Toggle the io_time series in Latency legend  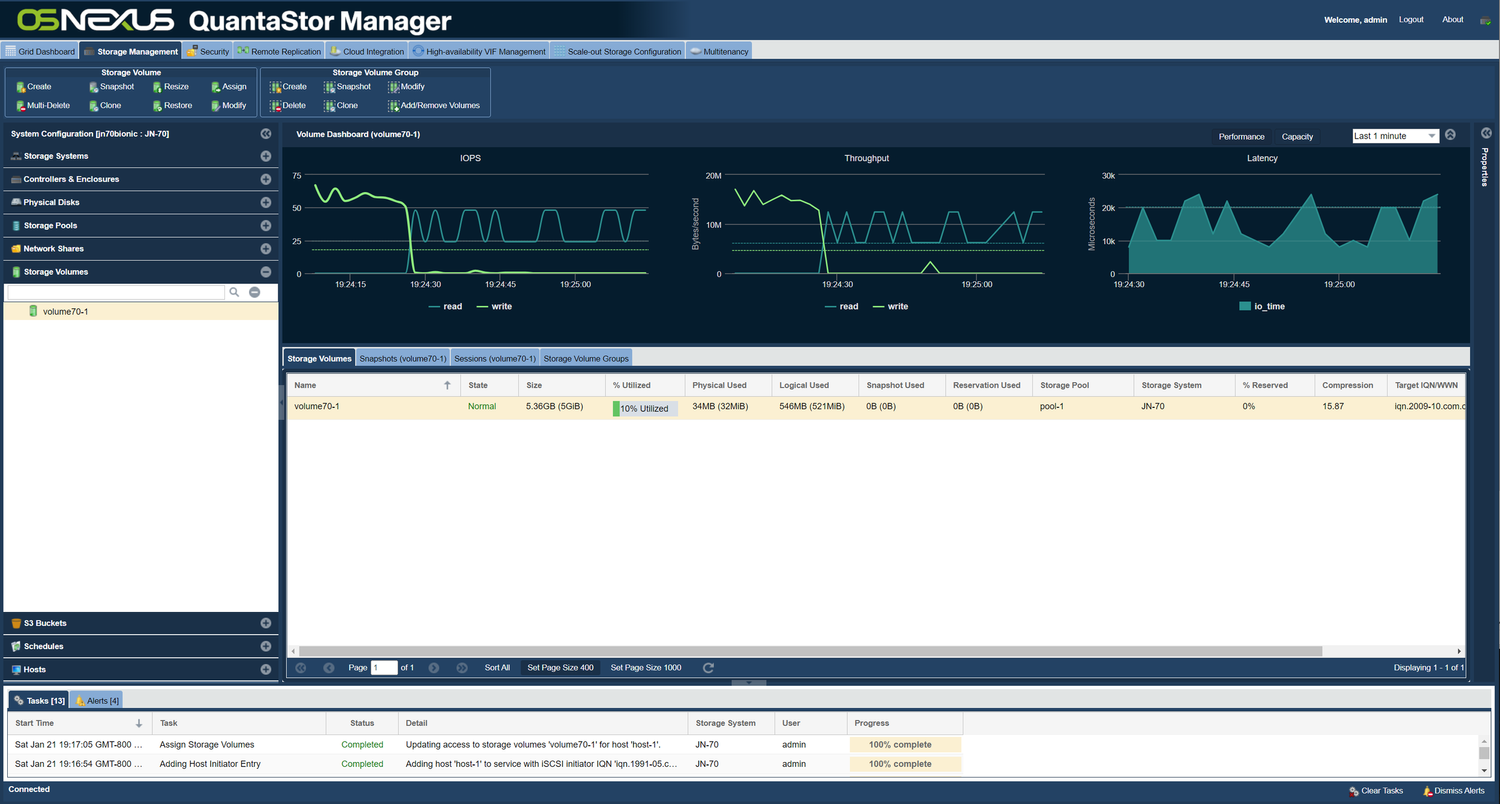(x=1262, y=306)
